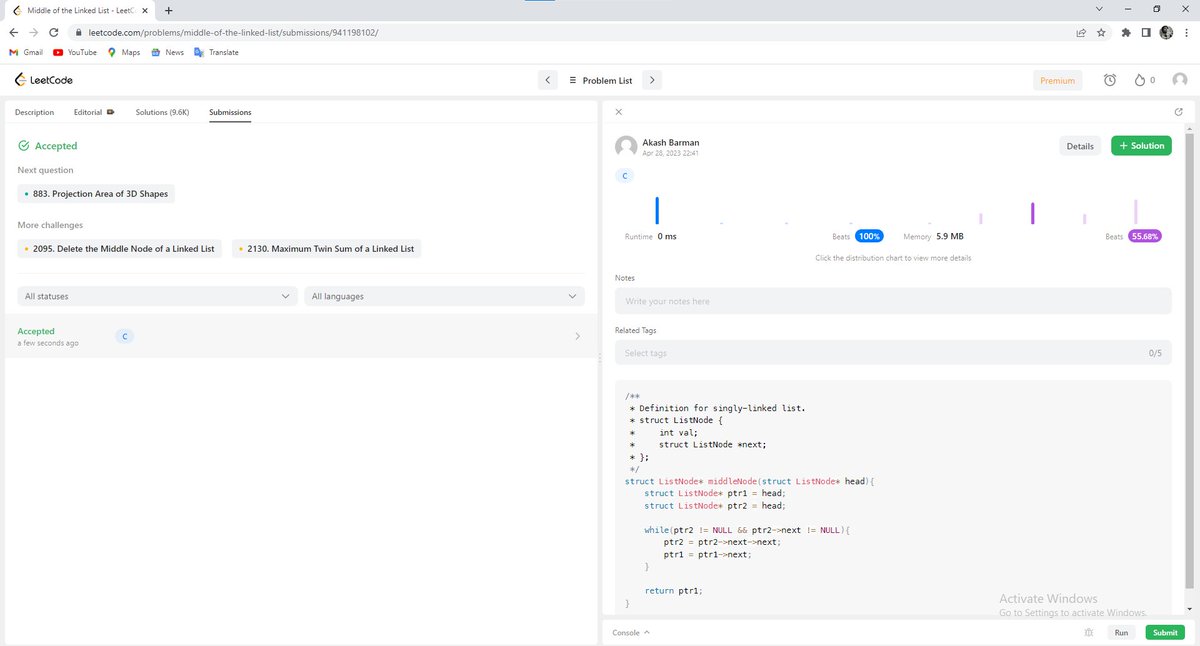Viewport: 1200px width, 646px height.
Task: Expand the All statuses dropdown
Action: point(158,296)
